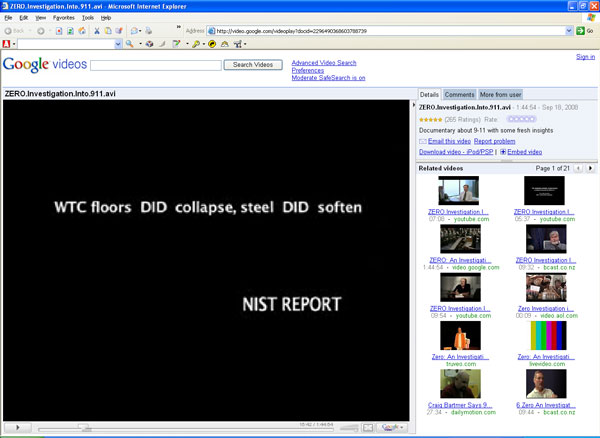Open the Favorites menu
Screen dimensions: 600x438
pos(63,18)
